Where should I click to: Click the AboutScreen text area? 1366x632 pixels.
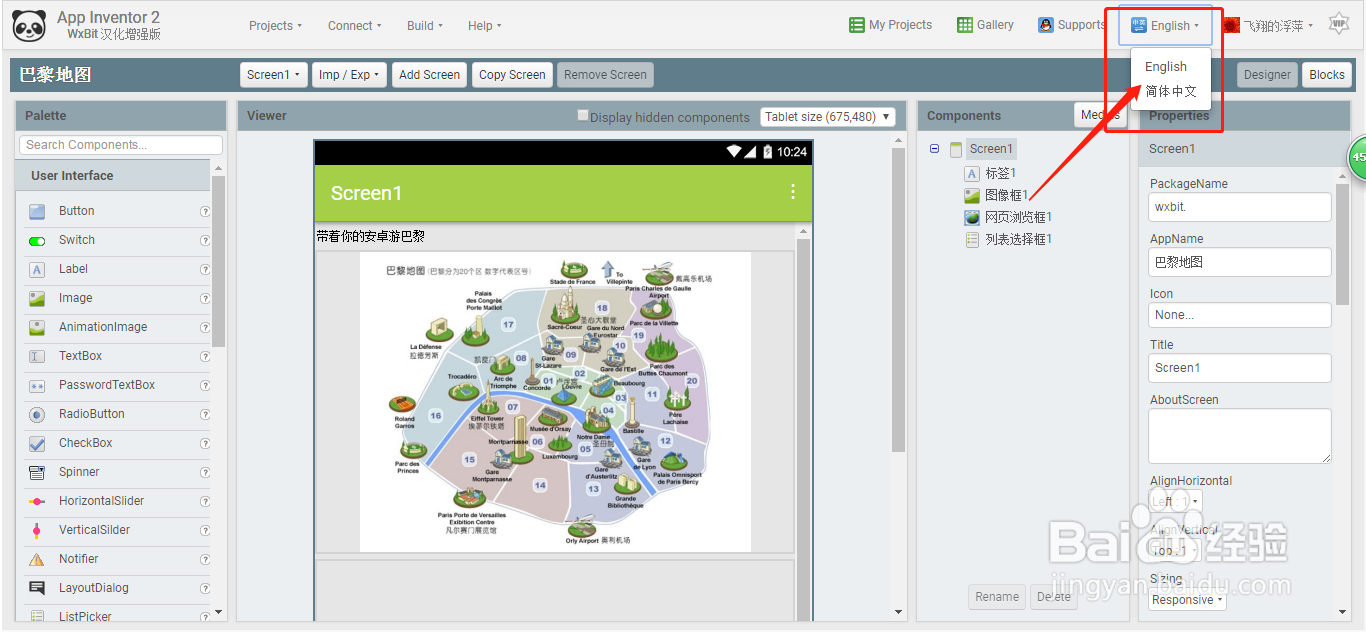(x=1240, y=436)
